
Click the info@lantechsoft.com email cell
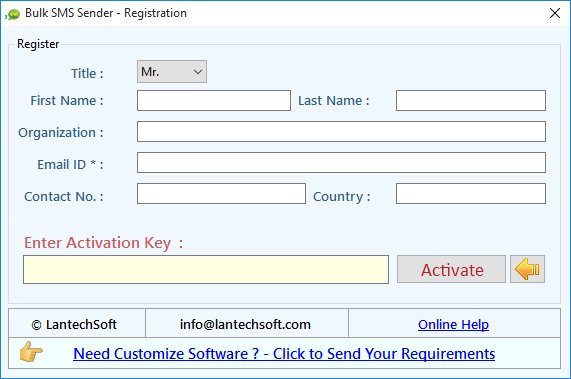247,323
